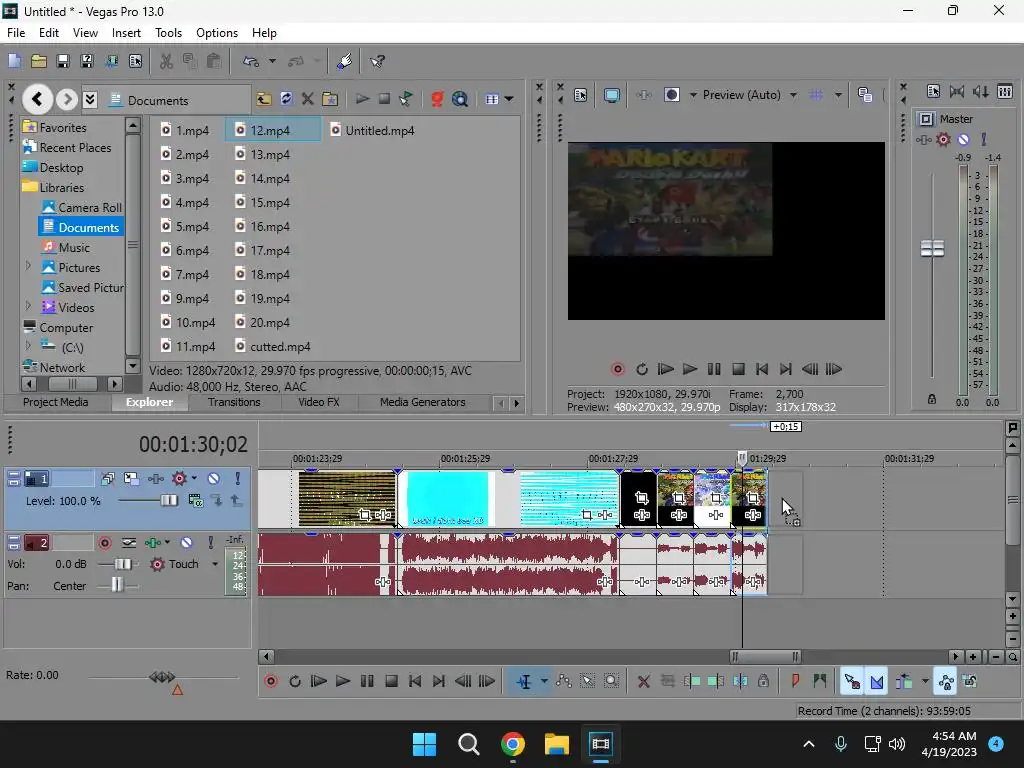
Task: Click the Undo arrow icon
Action: 251,61
